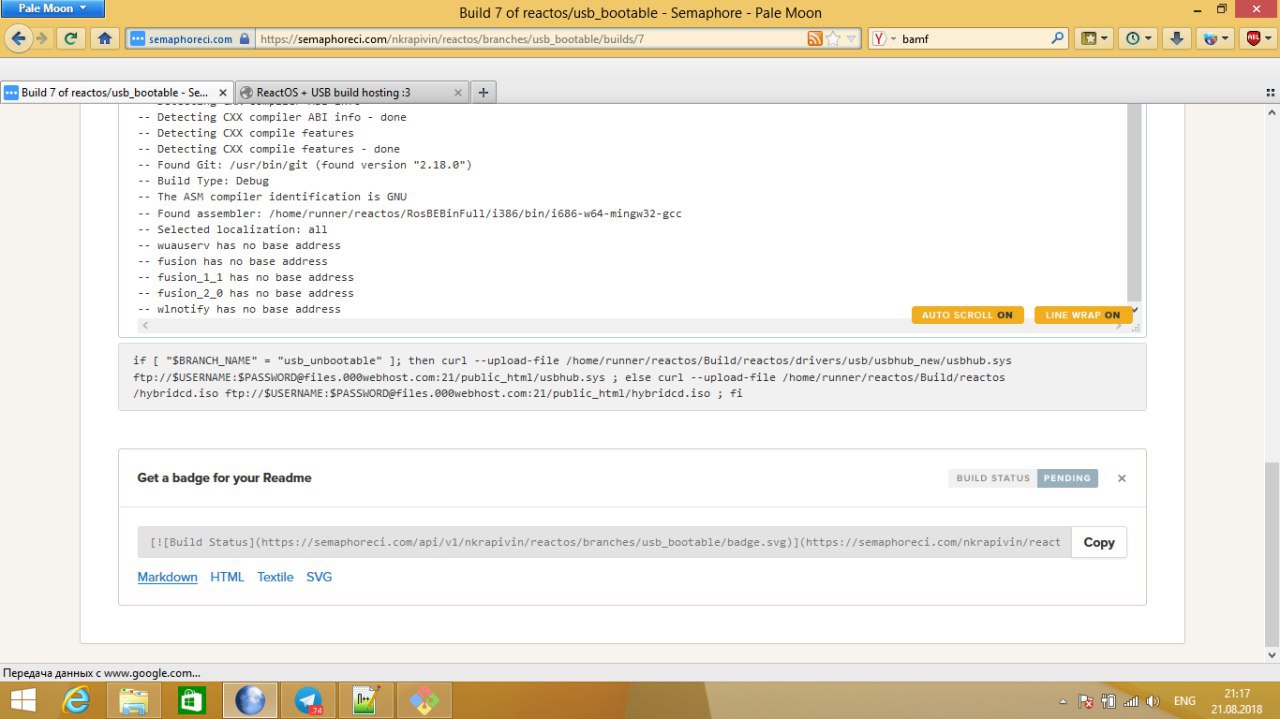Select the Markdown badge format link

click(167, 577)
